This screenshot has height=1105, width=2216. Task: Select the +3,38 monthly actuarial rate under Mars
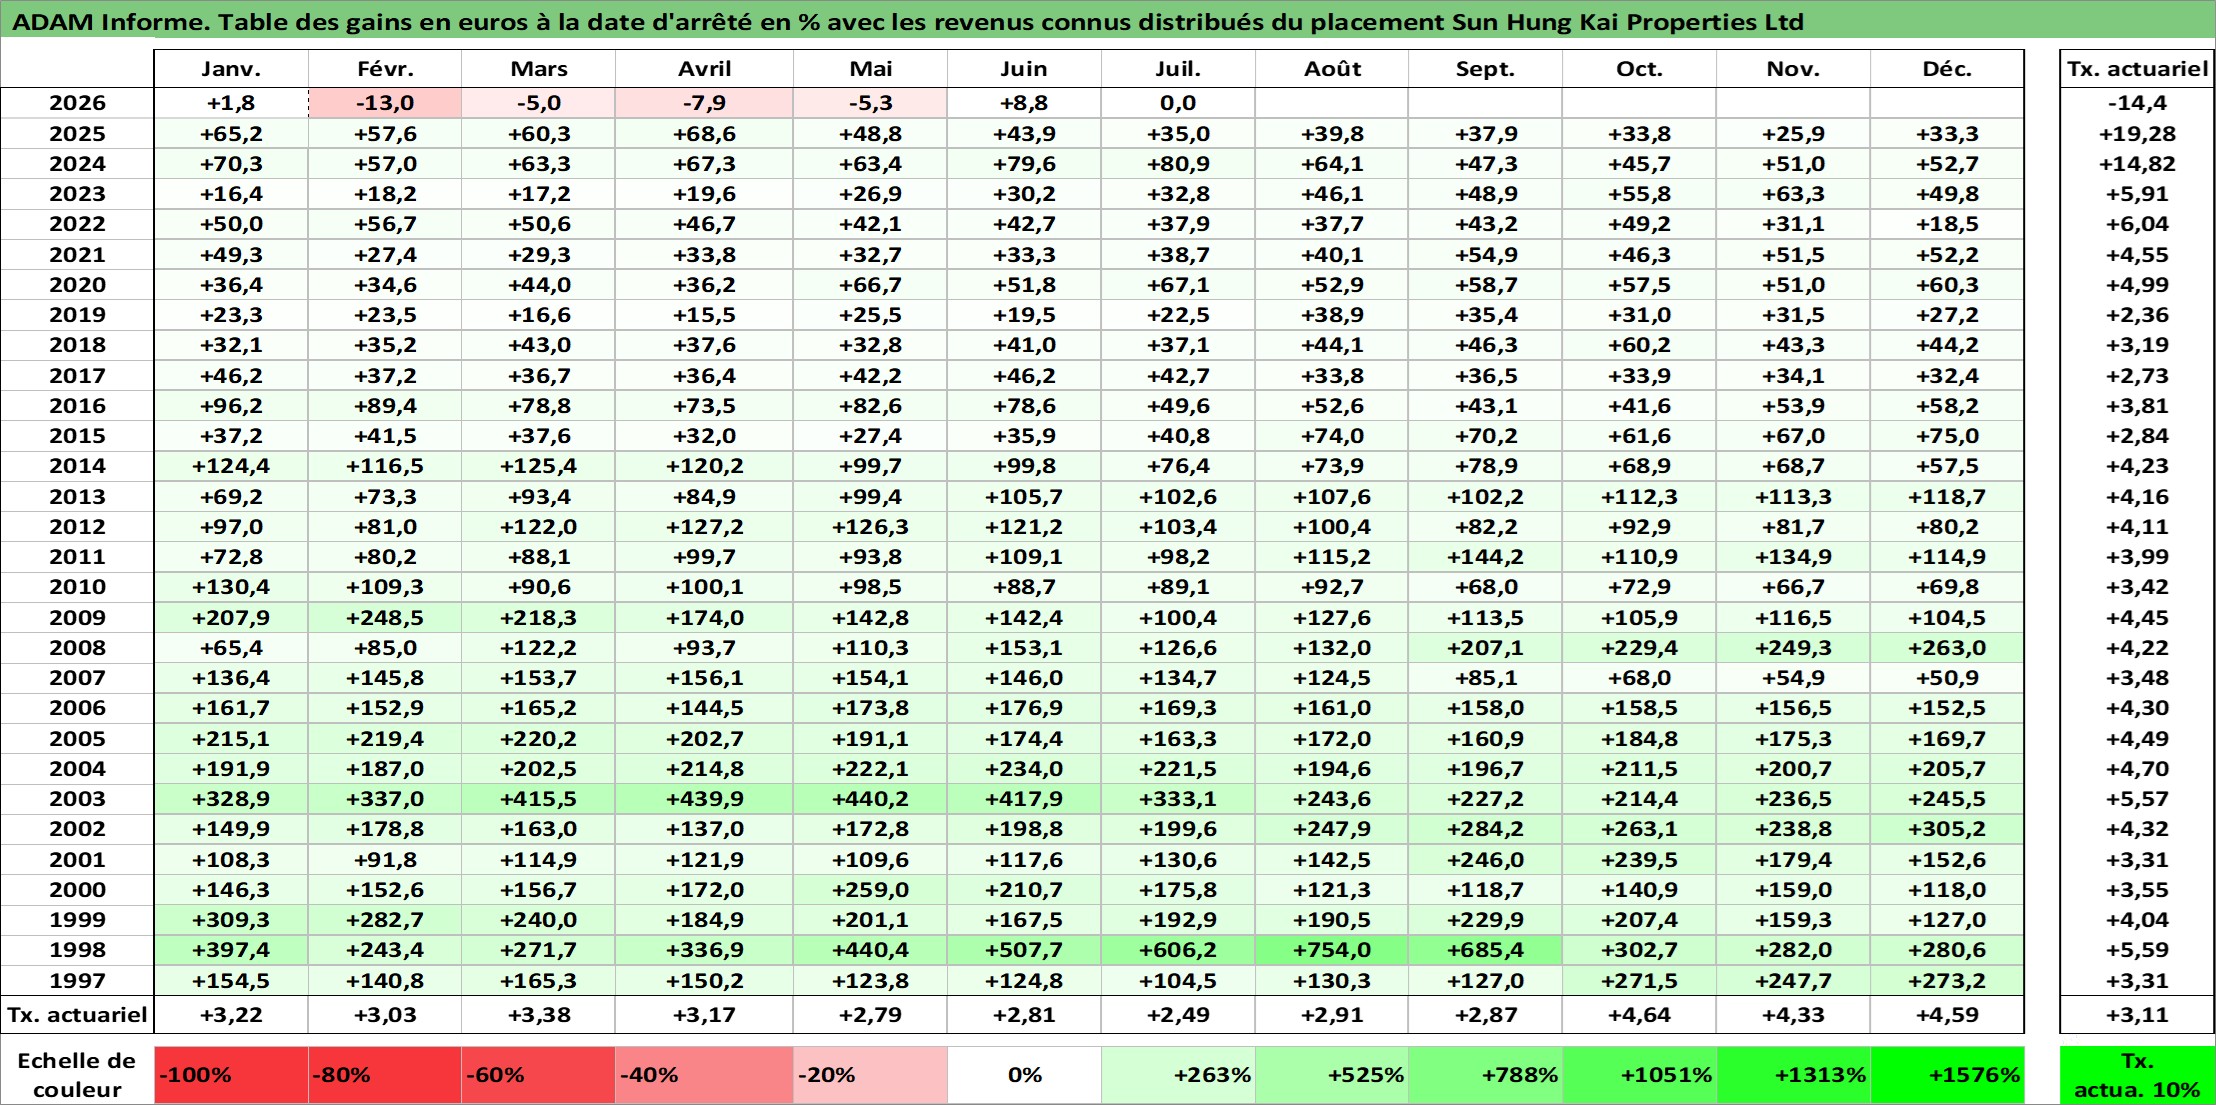click(538, 1015)
